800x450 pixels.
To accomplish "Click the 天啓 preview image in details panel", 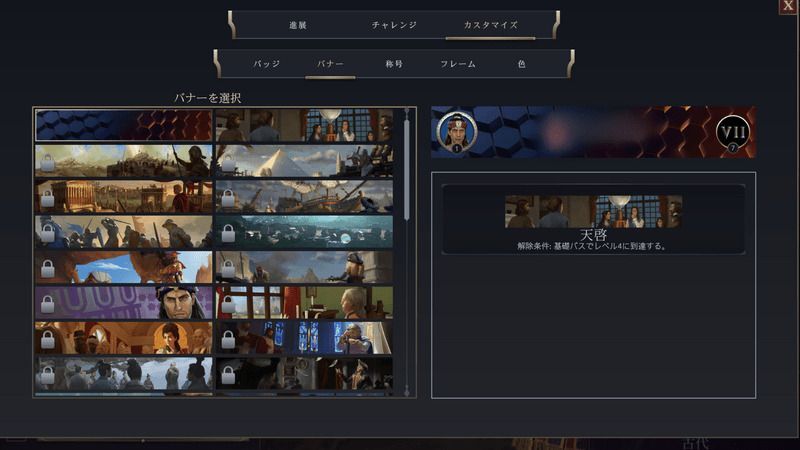I will point(593,211).
